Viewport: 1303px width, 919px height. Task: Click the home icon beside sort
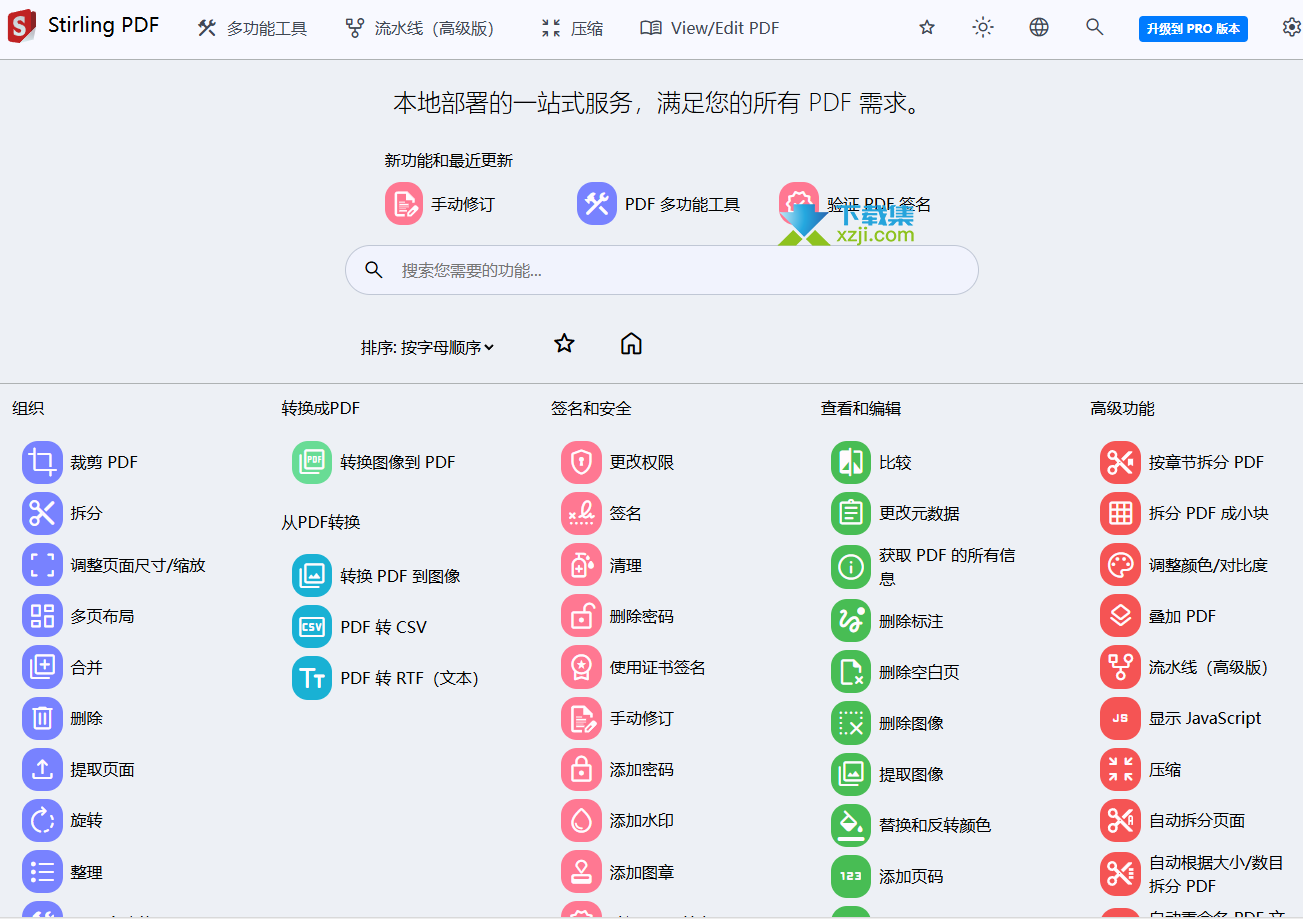tap(631, 344)
